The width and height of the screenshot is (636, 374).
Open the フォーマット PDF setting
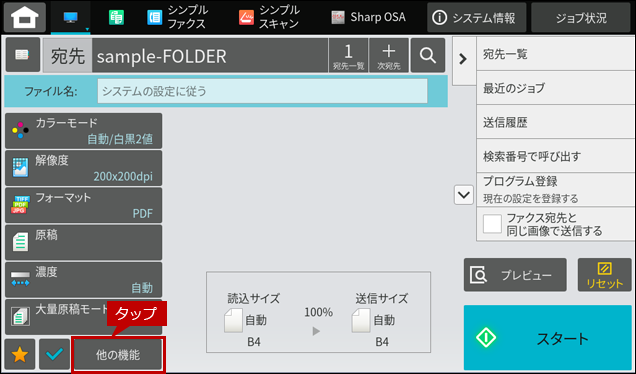[x=84, y=205]
